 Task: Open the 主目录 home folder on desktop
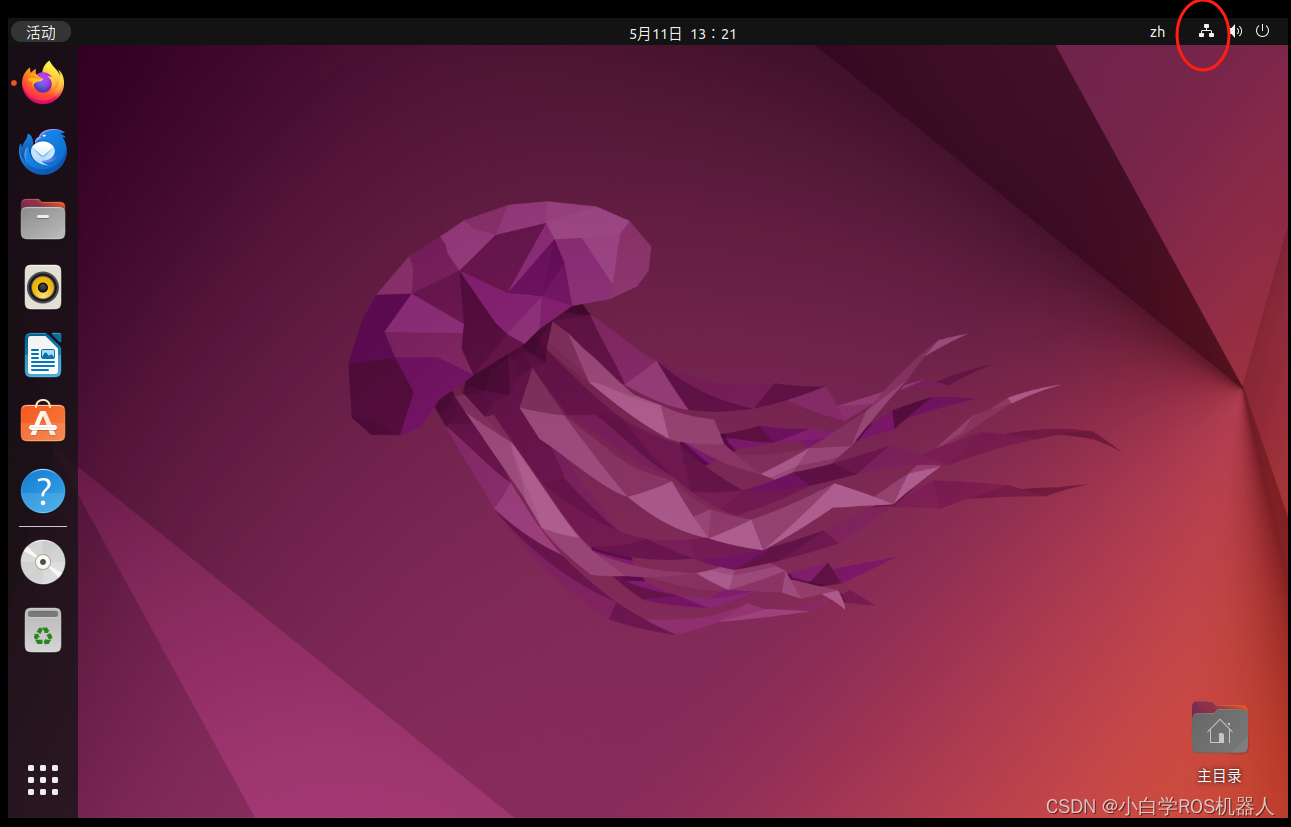pyautogui.click(x=1219, y=742)
